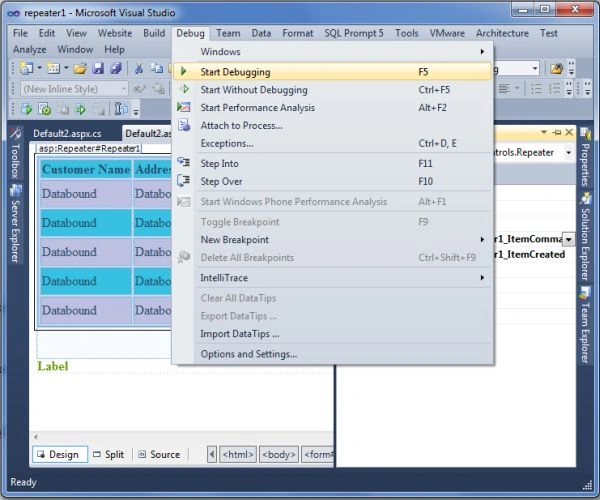Viewport: 600px width, 500px height.
Task: Select Step Over from Debug menu
Action: click(x=332, y=181)
